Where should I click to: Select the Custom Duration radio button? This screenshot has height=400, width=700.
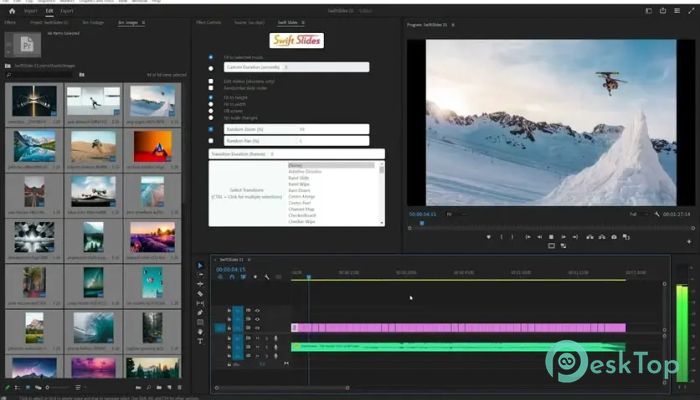tap(211, 68)
